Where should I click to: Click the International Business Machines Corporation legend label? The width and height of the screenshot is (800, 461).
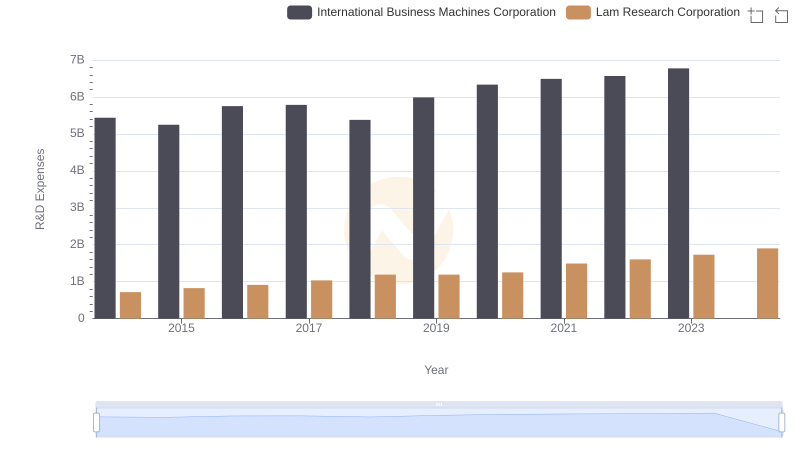(436, 12)
